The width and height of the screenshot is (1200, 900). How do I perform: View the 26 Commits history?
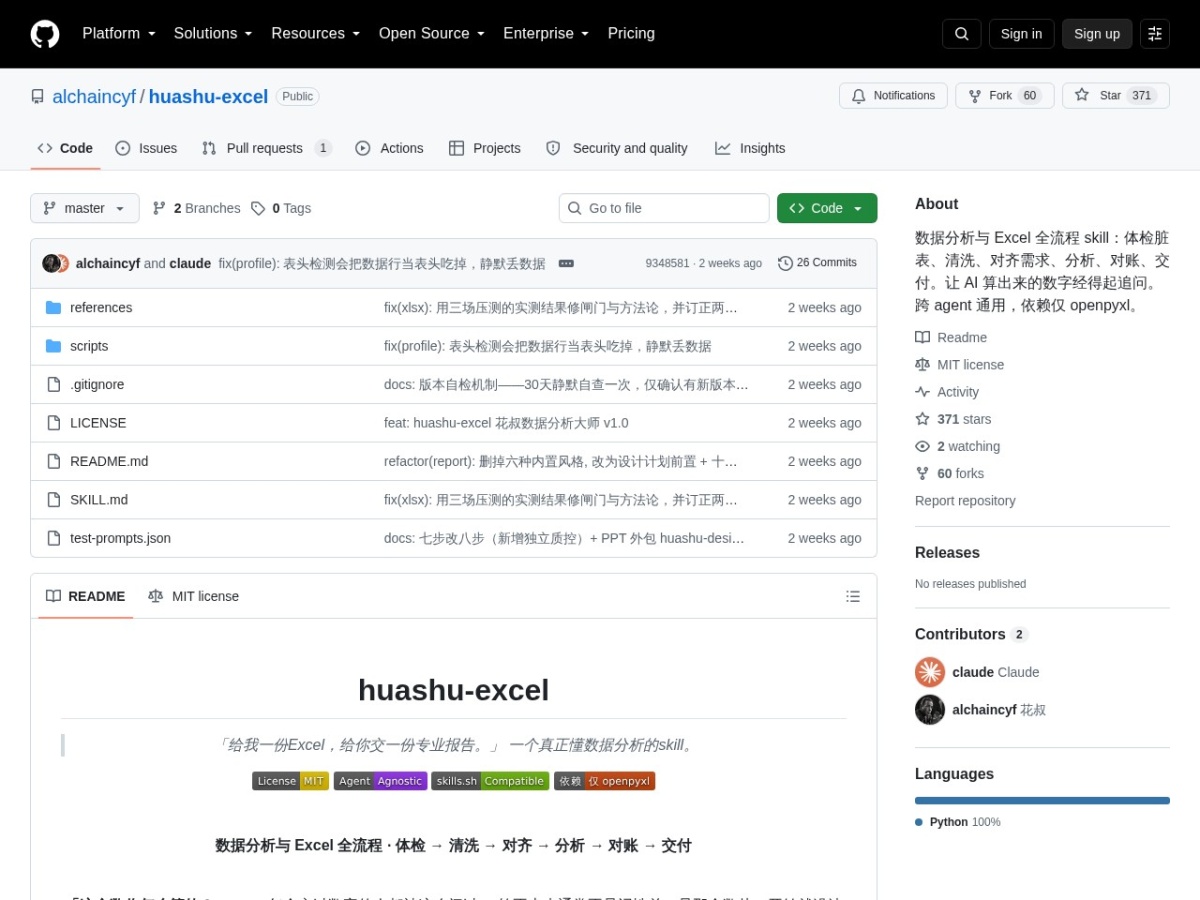pyautogui.click(x=817, y=263)
